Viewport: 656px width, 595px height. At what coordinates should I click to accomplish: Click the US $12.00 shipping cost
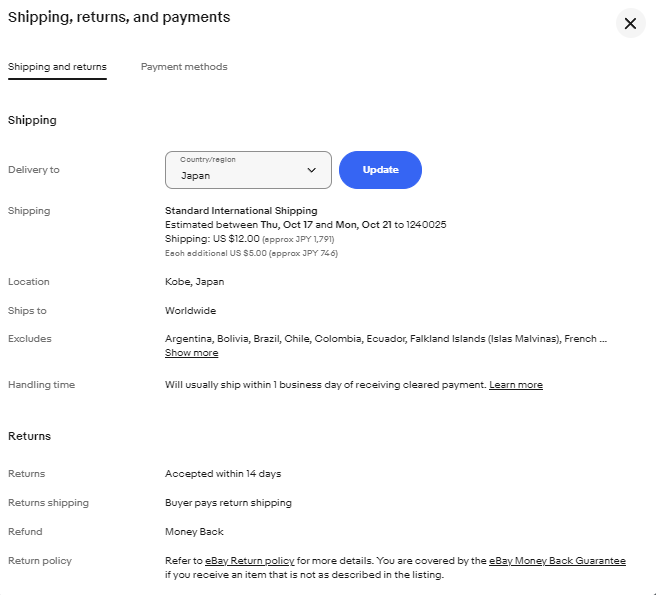point(236,239)
